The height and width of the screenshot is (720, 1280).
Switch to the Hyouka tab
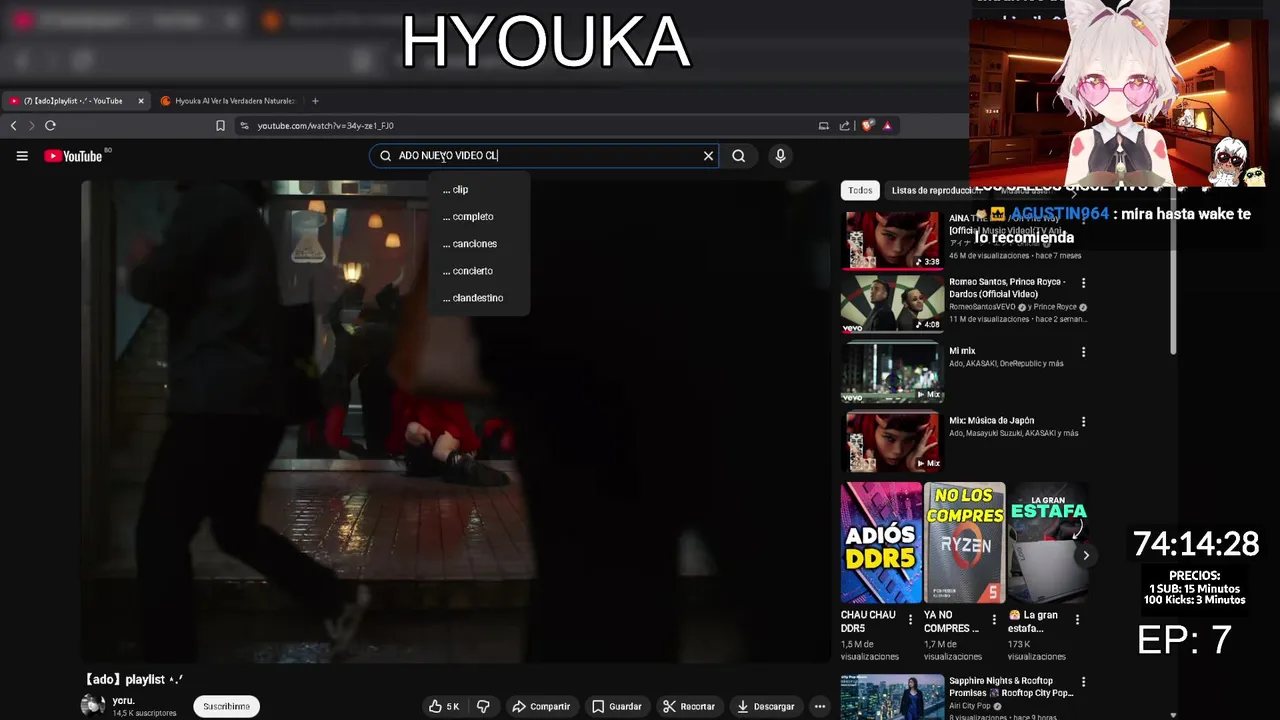coord(228,101)
